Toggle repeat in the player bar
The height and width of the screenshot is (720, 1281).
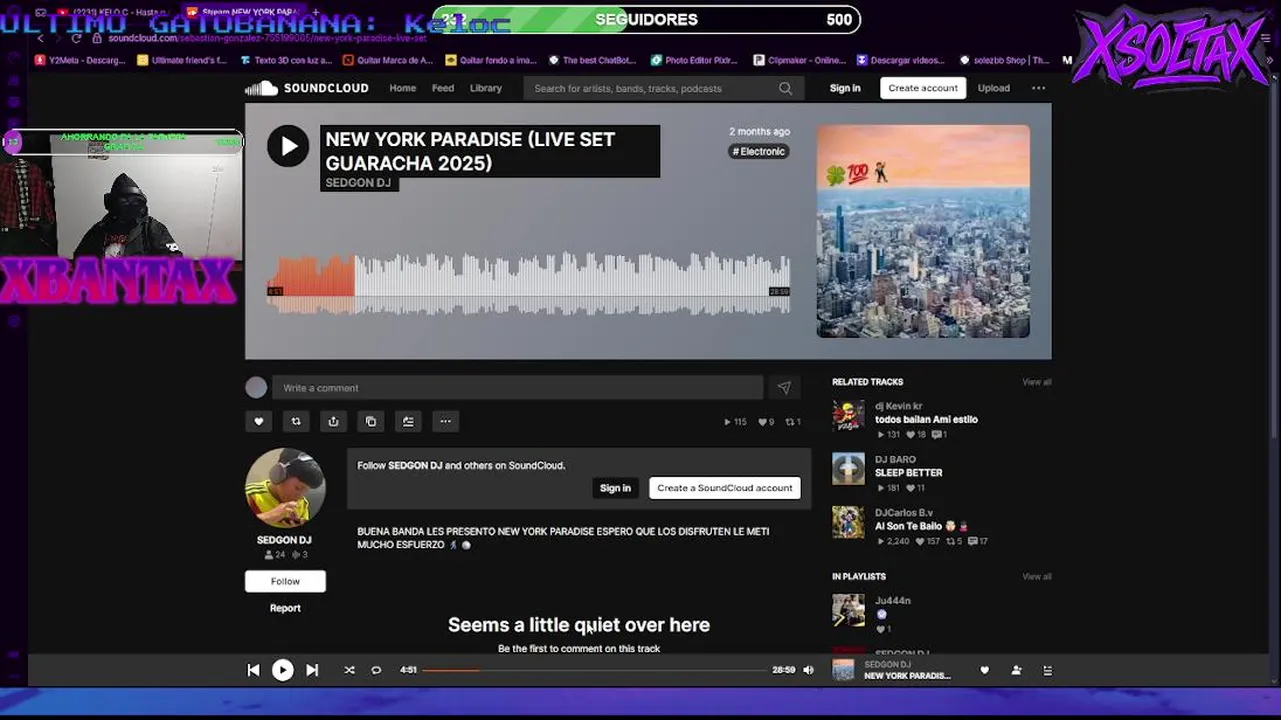[x=376, y=670]
